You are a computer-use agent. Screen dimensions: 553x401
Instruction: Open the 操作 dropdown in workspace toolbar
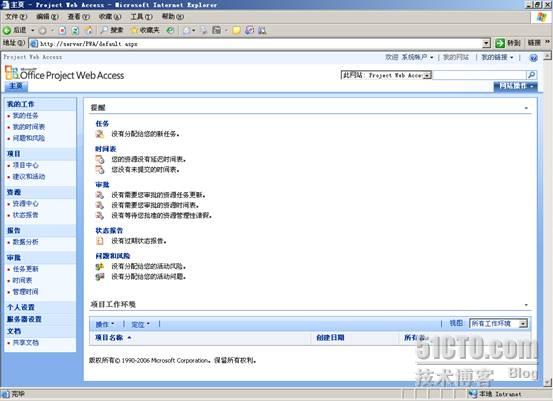(105, 324)
